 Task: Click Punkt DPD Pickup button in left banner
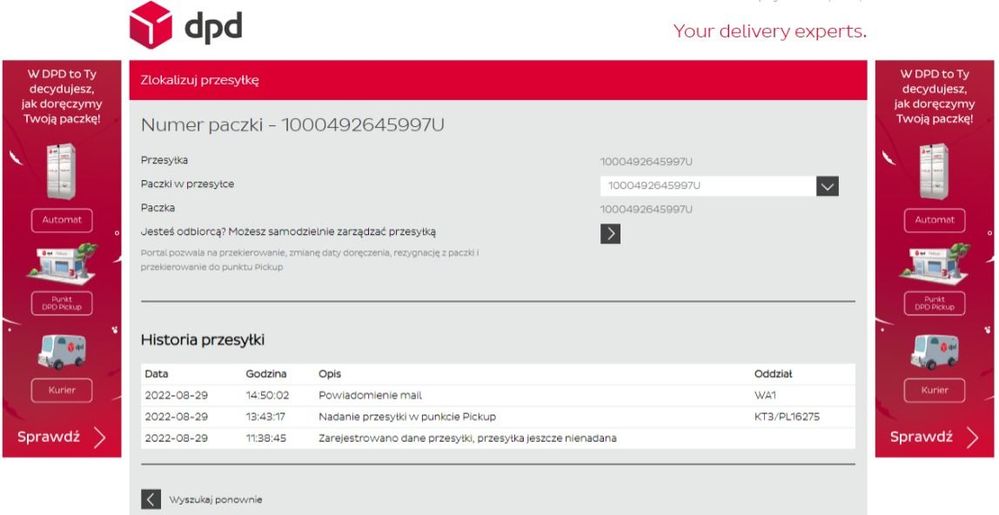pos(62,303)
